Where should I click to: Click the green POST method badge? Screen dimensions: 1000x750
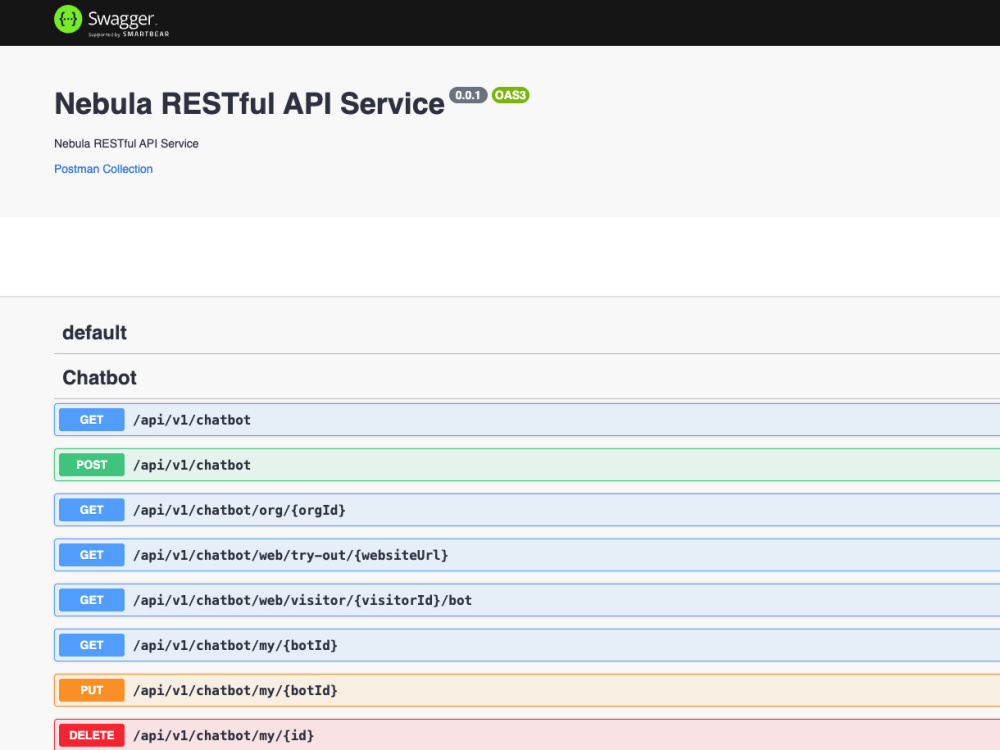(92, 465)
